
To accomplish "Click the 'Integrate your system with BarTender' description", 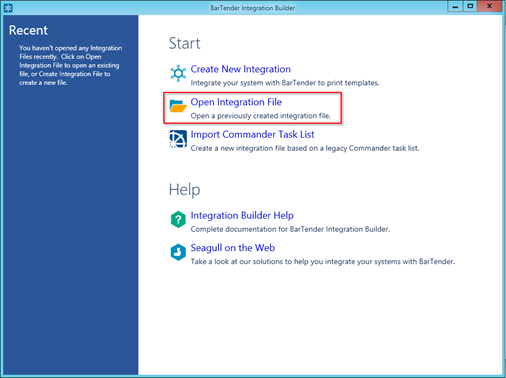I will 285,83.
